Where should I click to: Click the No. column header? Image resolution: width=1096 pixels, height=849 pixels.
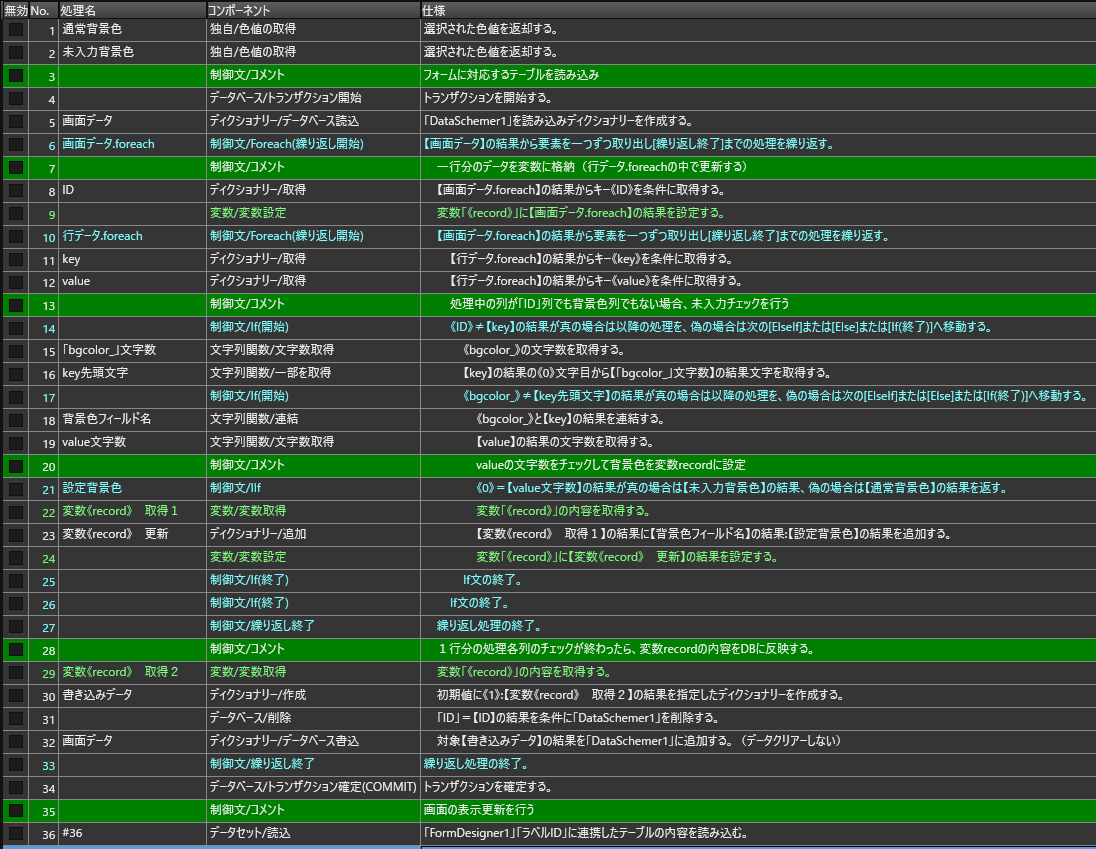(42, 9)
